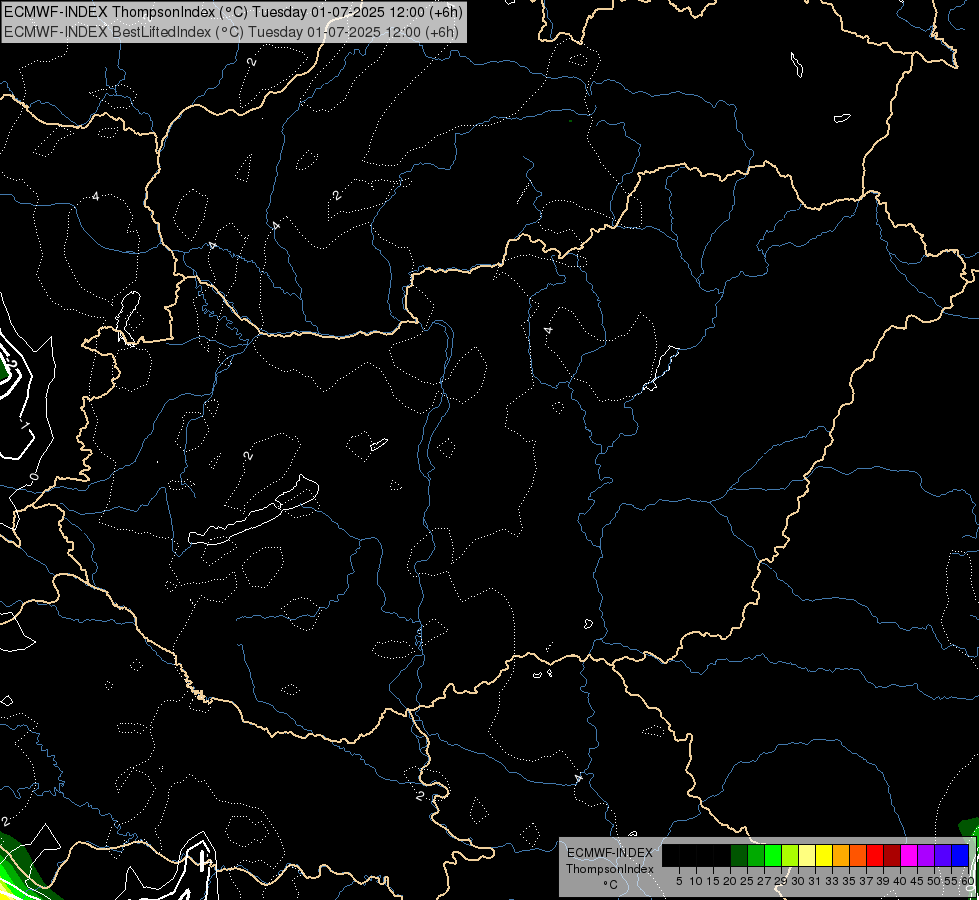Click the ECMWF-INDEX title in the legend

[x=610, y=853]
